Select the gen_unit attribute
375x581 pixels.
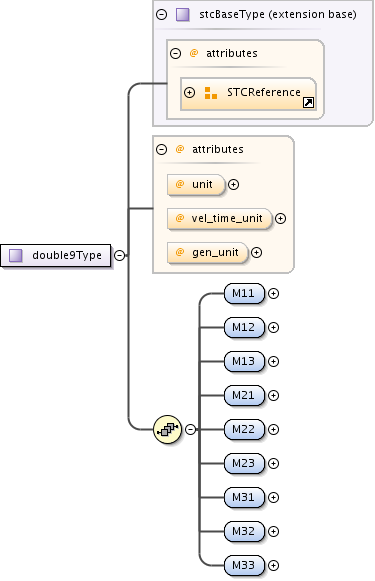point(208,252)
